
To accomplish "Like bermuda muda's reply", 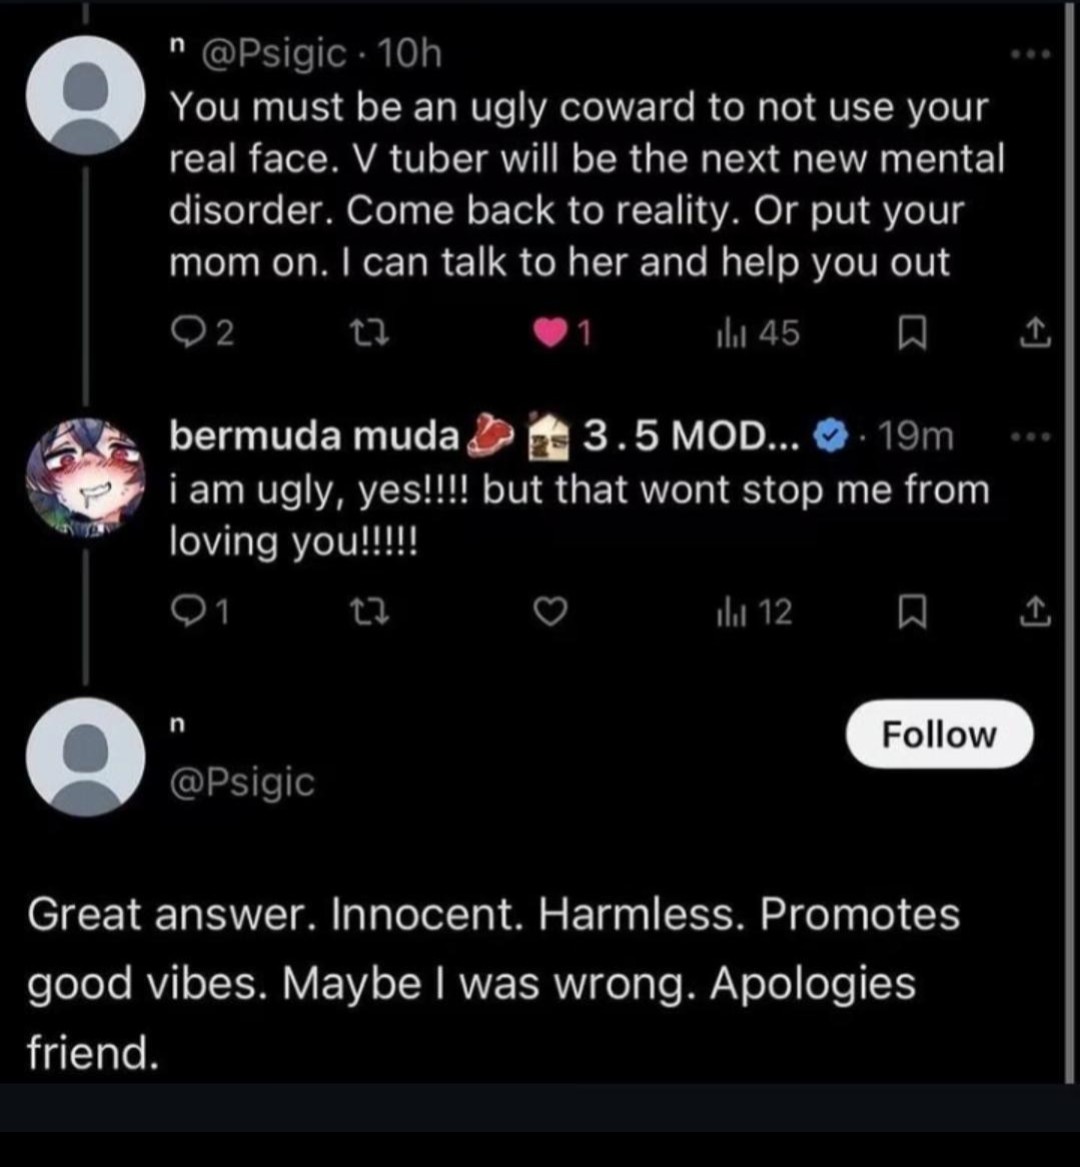I will pyautogui.click(x=552, y=612).
